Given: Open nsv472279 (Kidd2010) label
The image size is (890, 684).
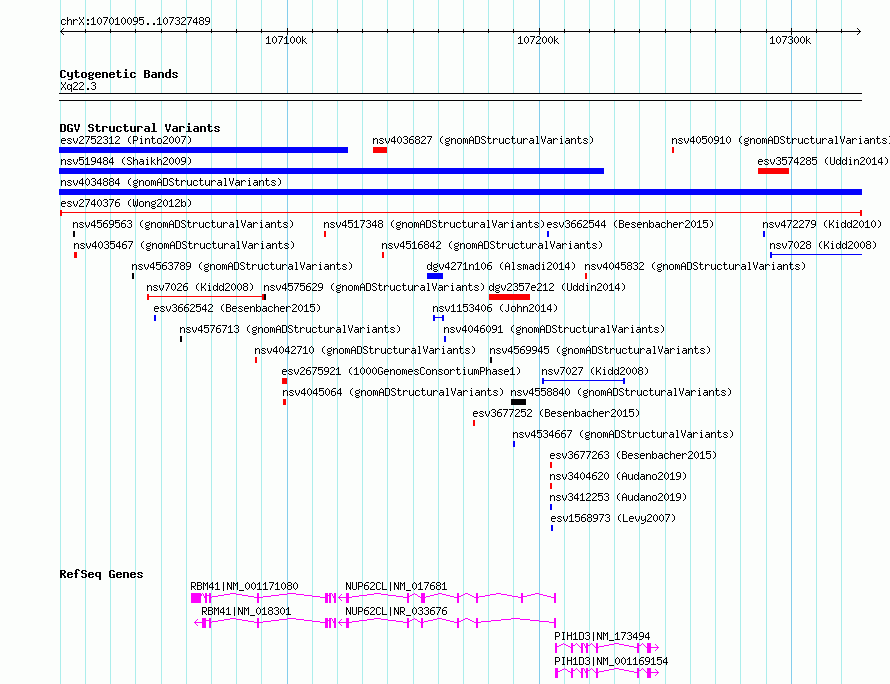Looking at the screenshot, I should 822,224.
